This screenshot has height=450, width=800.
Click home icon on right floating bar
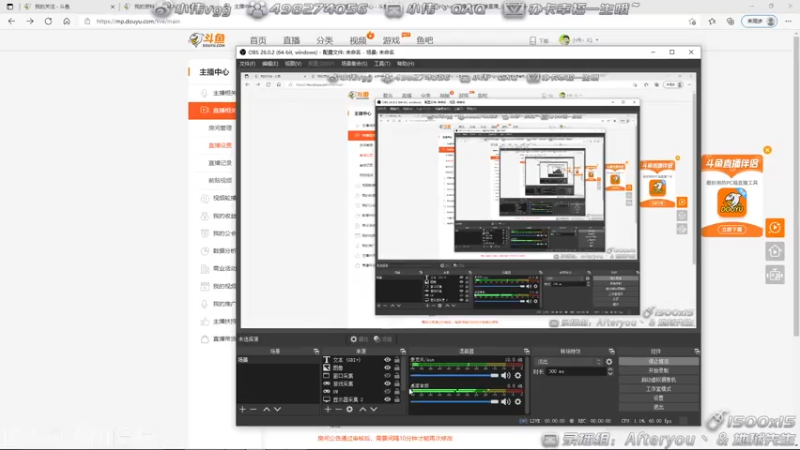[775, 251]
